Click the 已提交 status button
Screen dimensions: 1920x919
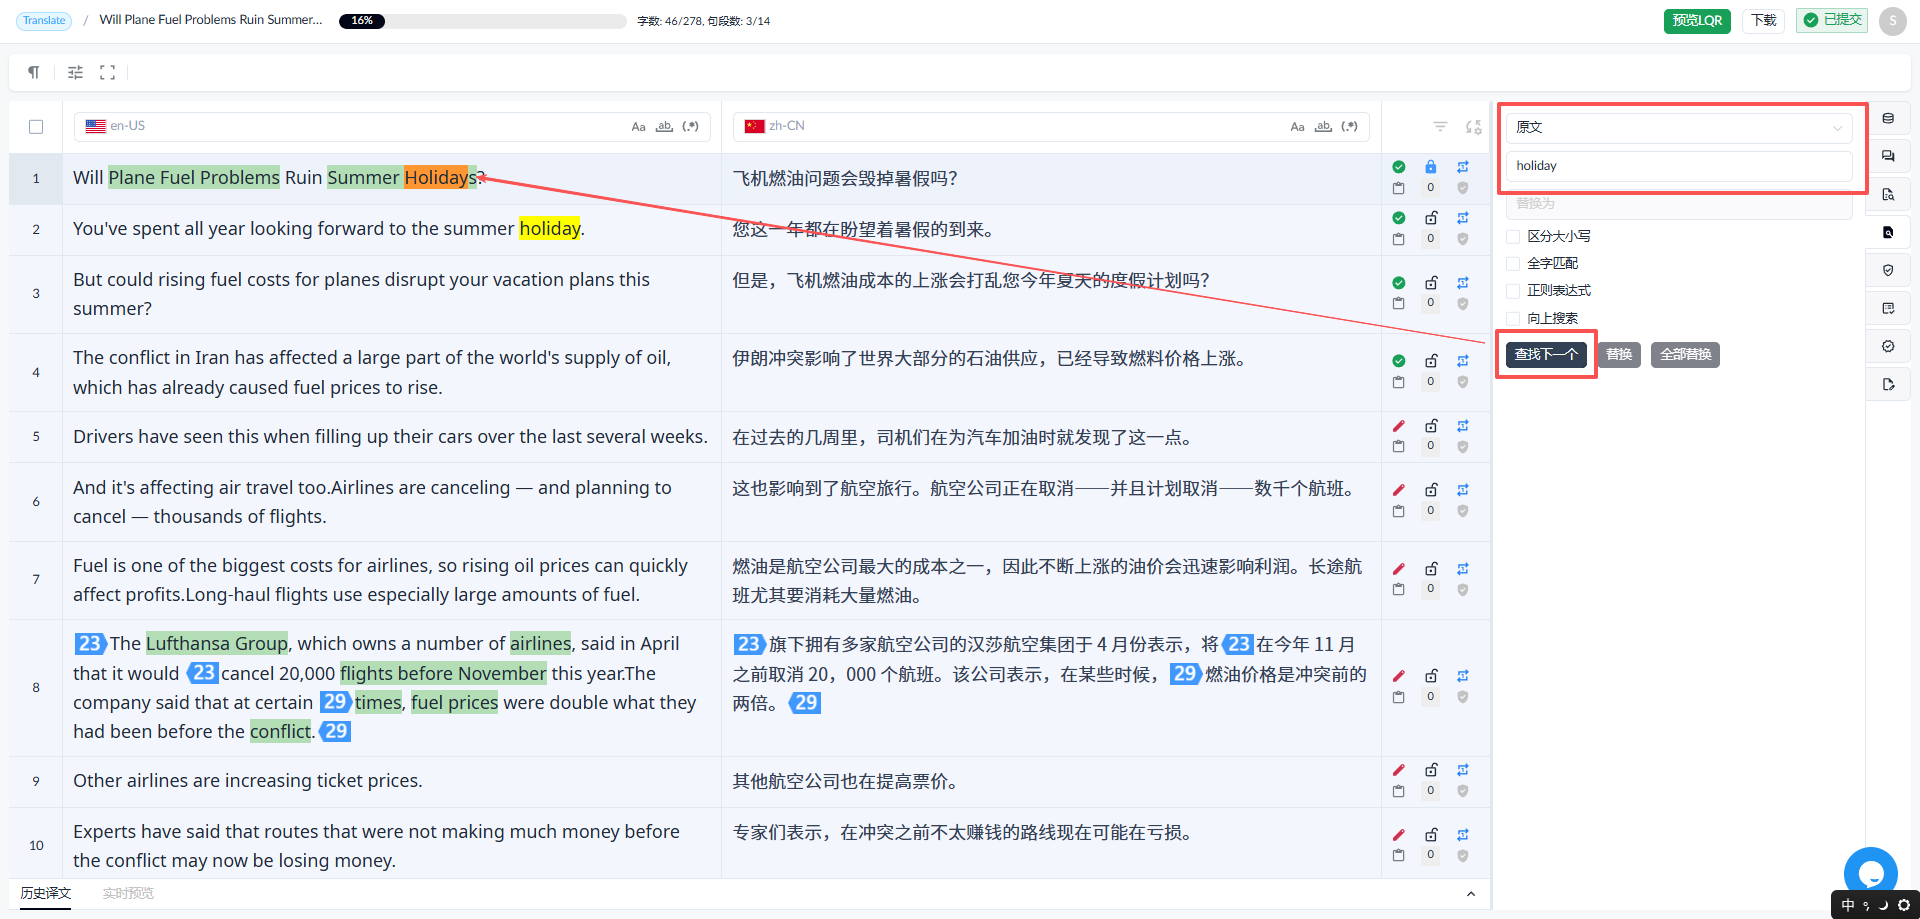click(x=1832, y=20)
